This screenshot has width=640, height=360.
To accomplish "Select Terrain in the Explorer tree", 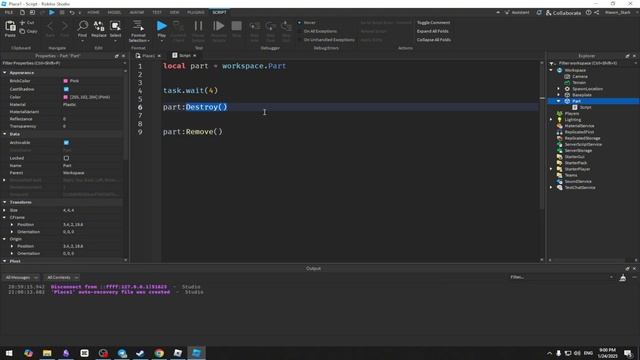I will (579, 82).
